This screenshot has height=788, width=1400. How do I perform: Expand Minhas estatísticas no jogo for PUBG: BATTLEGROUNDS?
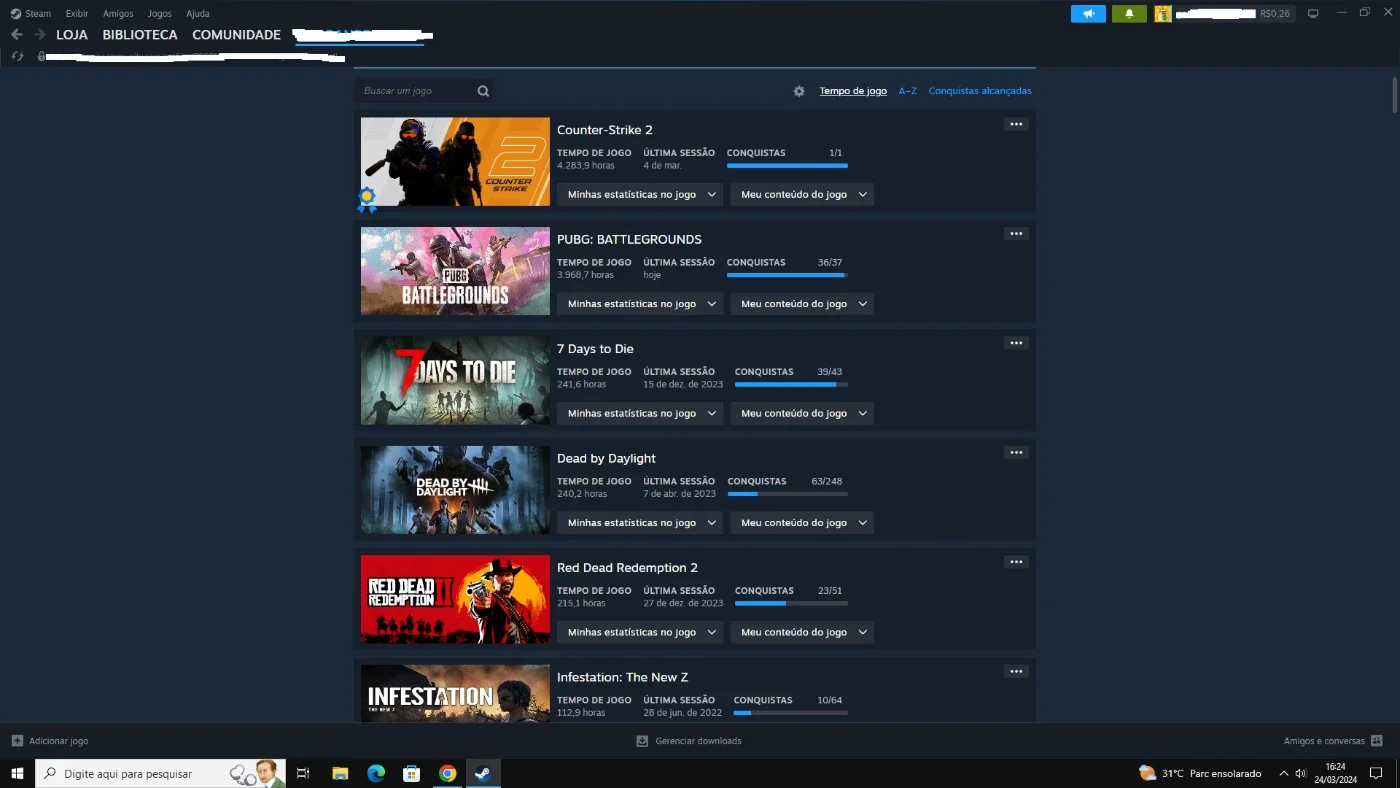(640, 303)
